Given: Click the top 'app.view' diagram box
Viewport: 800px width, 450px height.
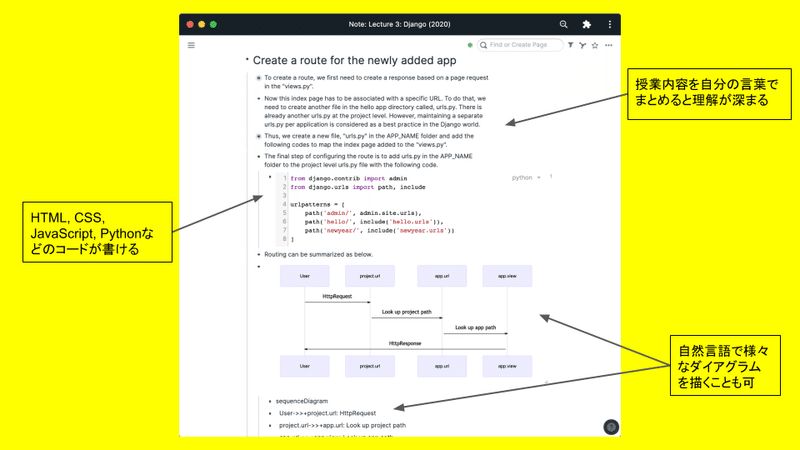Looking at the screenshot, I should click(x=507, y=276).
